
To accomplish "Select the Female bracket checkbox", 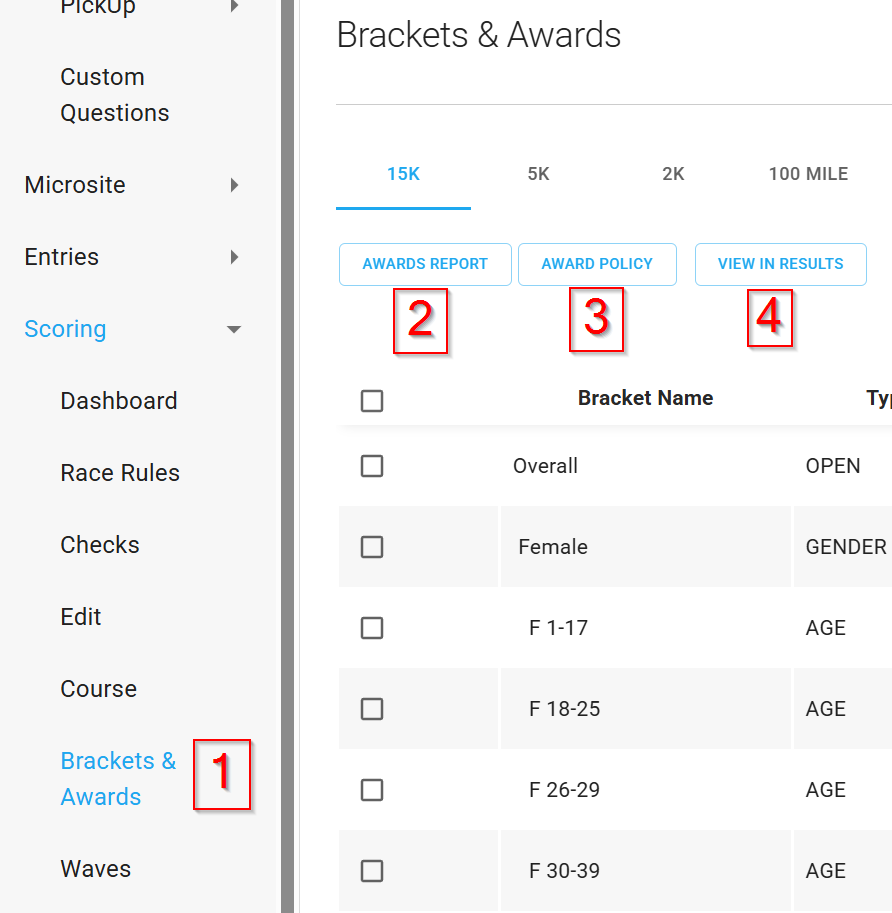I will (372, 547).
